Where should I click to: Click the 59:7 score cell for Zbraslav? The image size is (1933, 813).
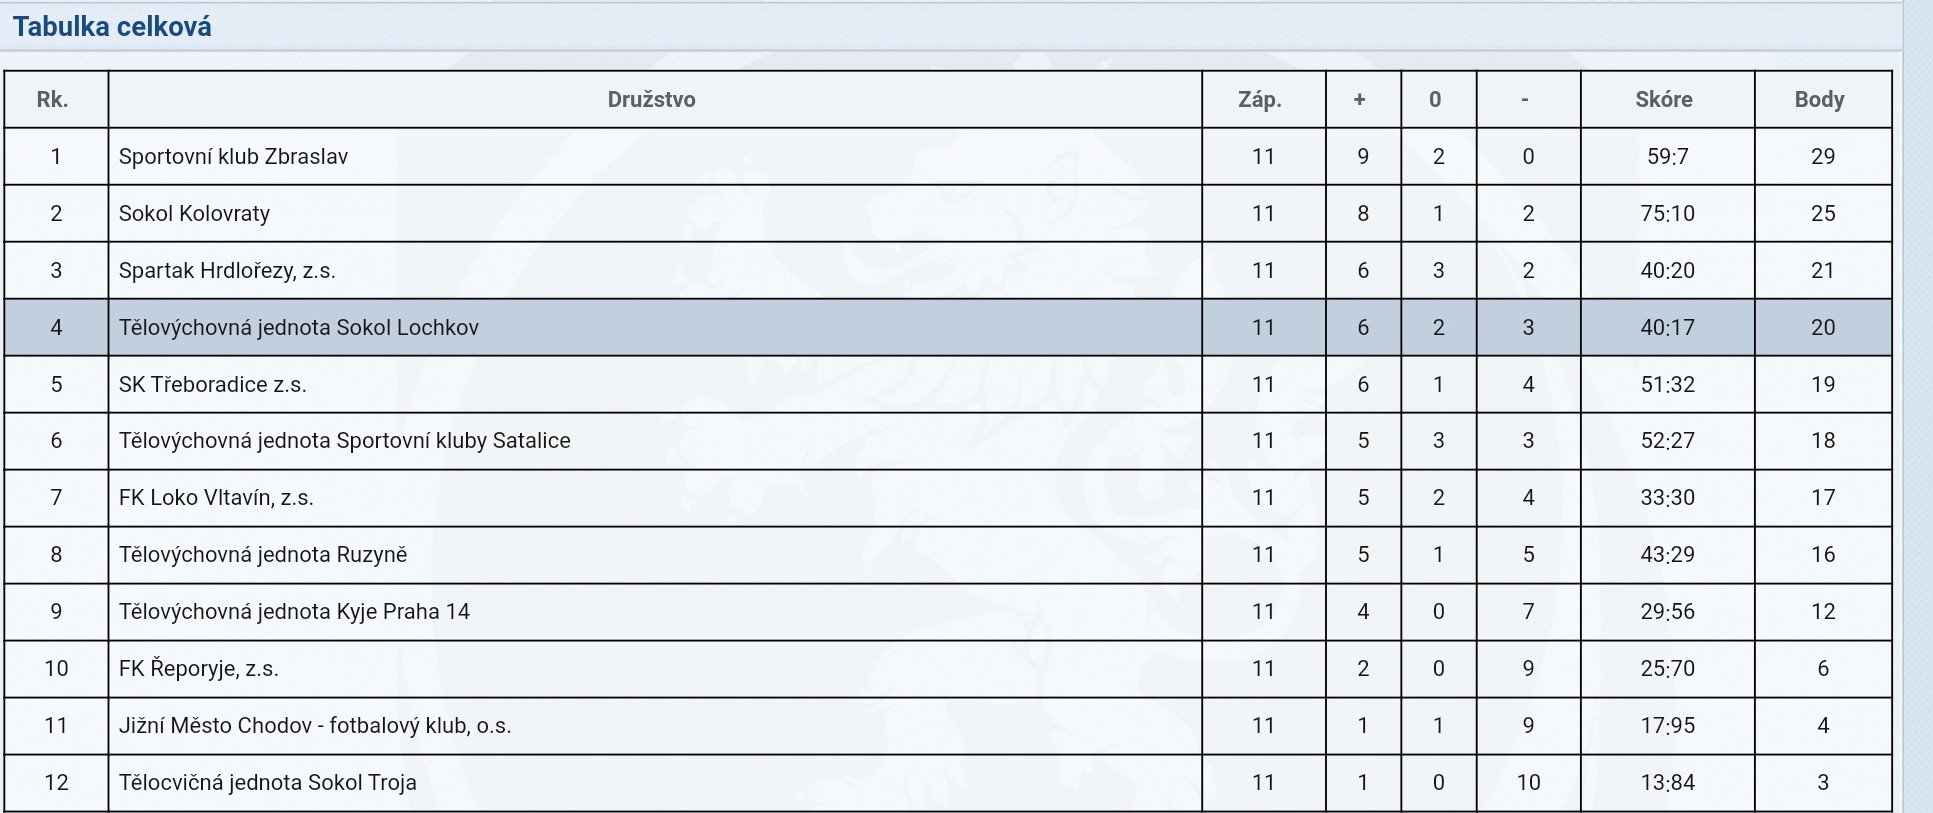click(x=1667, y=156)
